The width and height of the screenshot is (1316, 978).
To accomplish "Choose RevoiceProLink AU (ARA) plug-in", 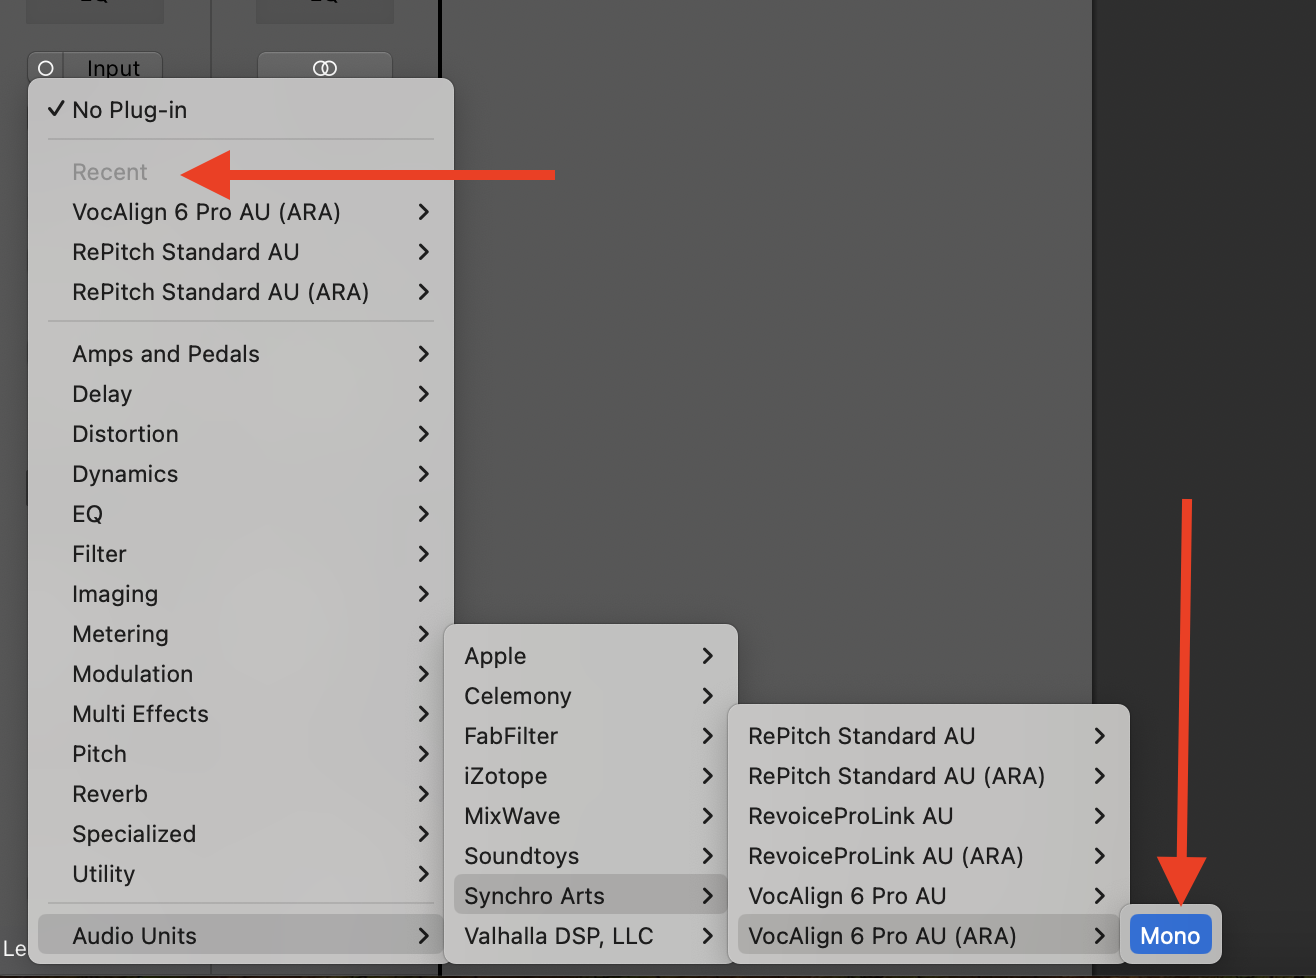I will [885, 856].
